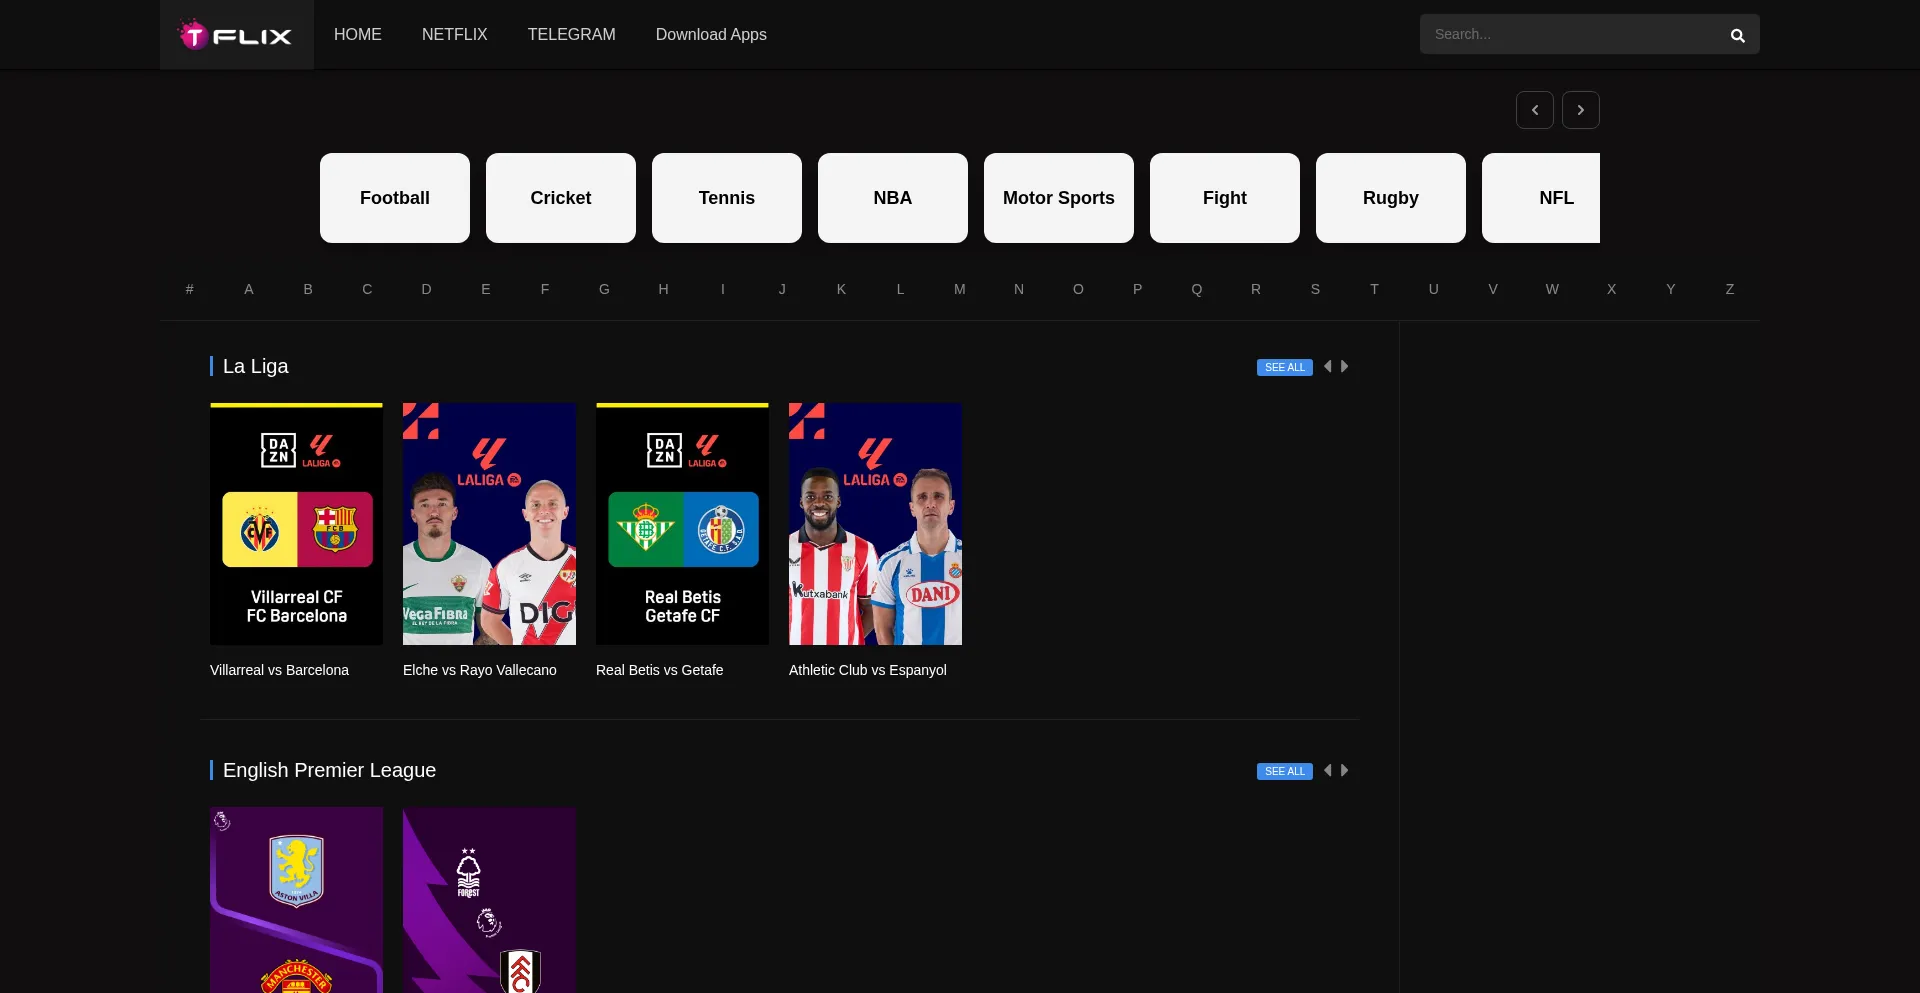Screen dimensions: 1920x993
Task: Open the TELEGRAM menu item
Action: pos(571,34)
